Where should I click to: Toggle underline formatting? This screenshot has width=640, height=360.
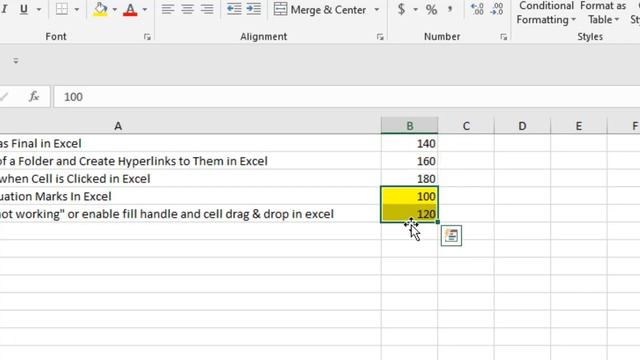click(24, 9)
